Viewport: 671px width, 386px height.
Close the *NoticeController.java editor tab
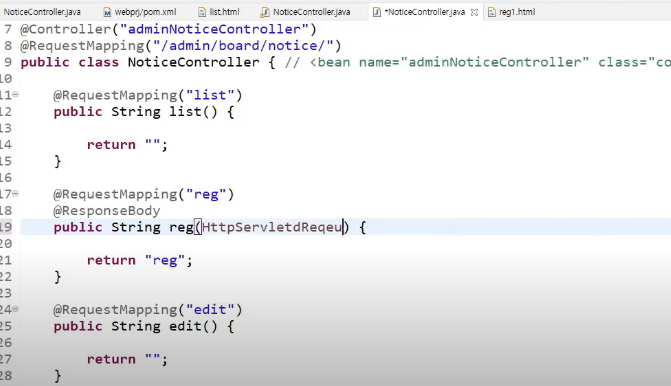pyautogui.click(x=474, y=12)
